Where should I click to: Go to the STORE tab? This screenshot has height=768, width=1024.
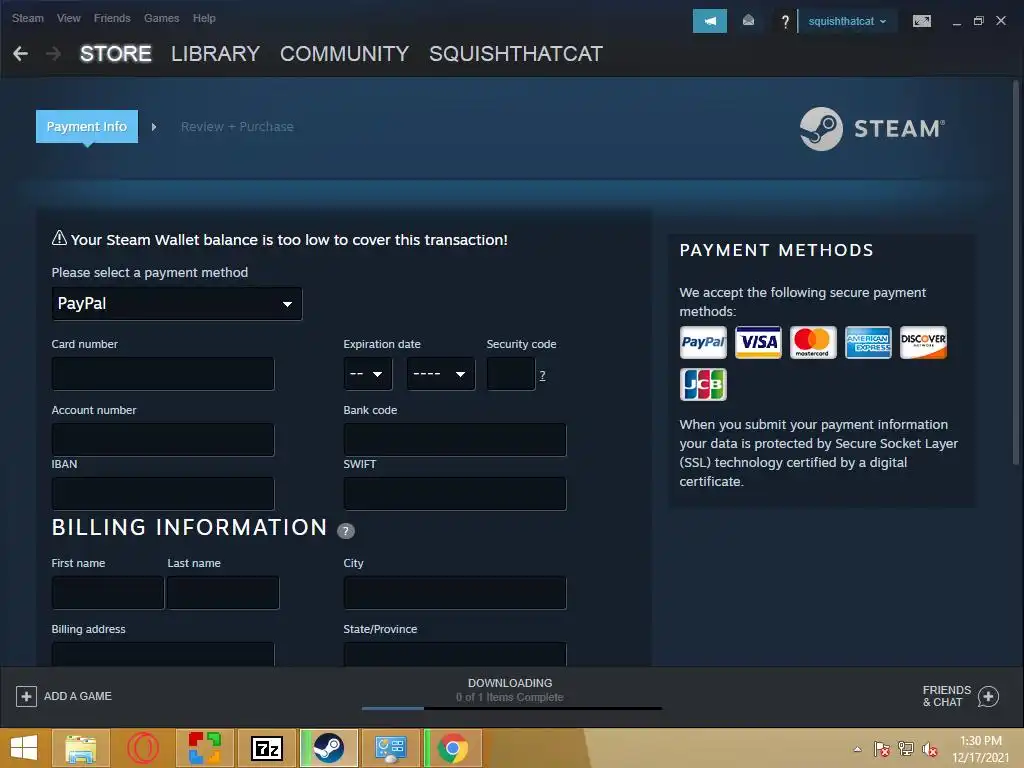coord(116,54)
